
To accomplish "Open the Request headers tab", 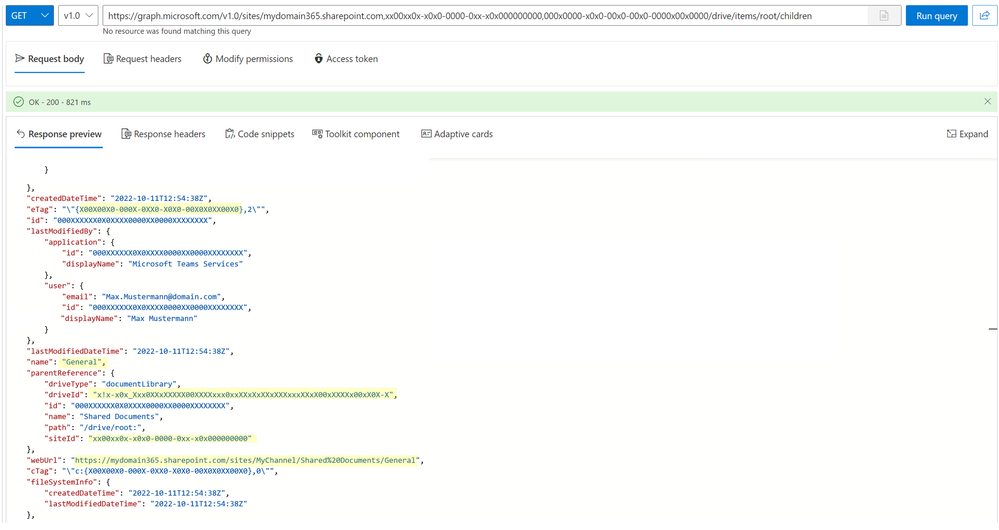I will click(143, 59).
